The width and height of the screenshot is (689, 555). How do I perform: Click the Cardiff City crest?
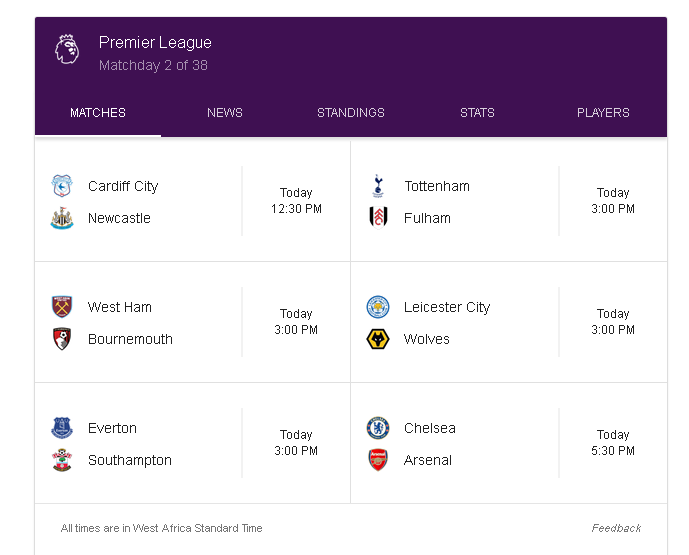click(62, 186)
